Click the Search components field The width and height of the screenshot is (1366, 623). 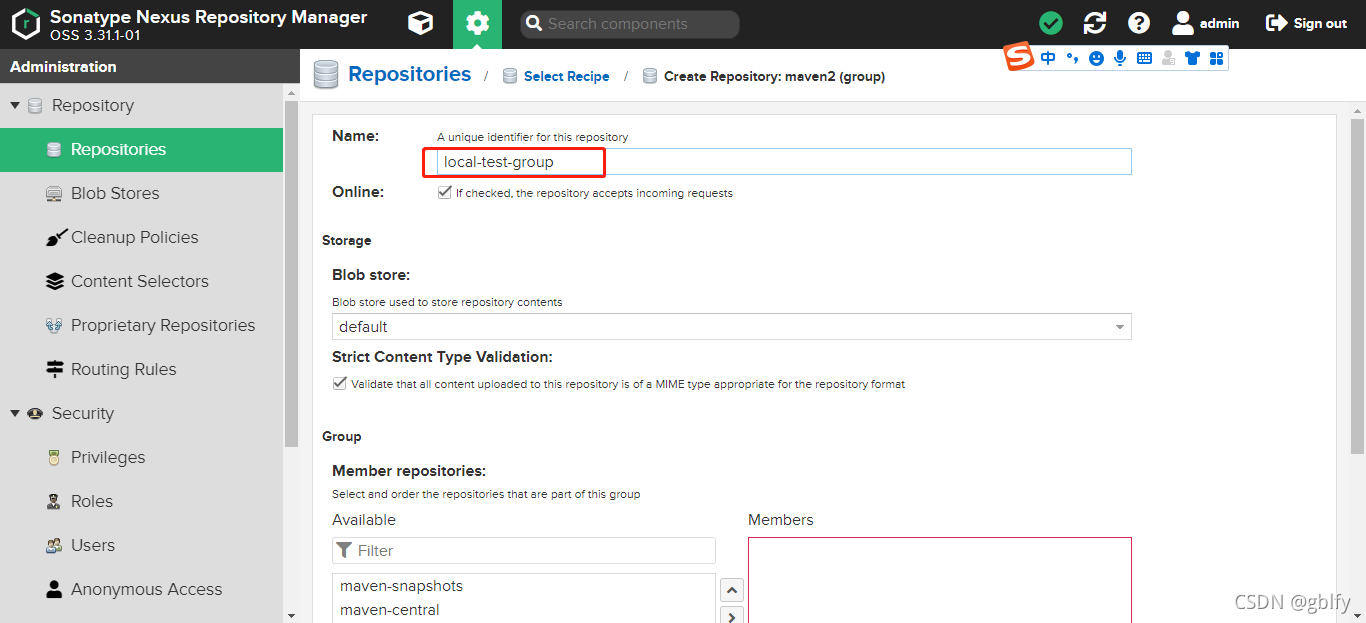(630, 24)
